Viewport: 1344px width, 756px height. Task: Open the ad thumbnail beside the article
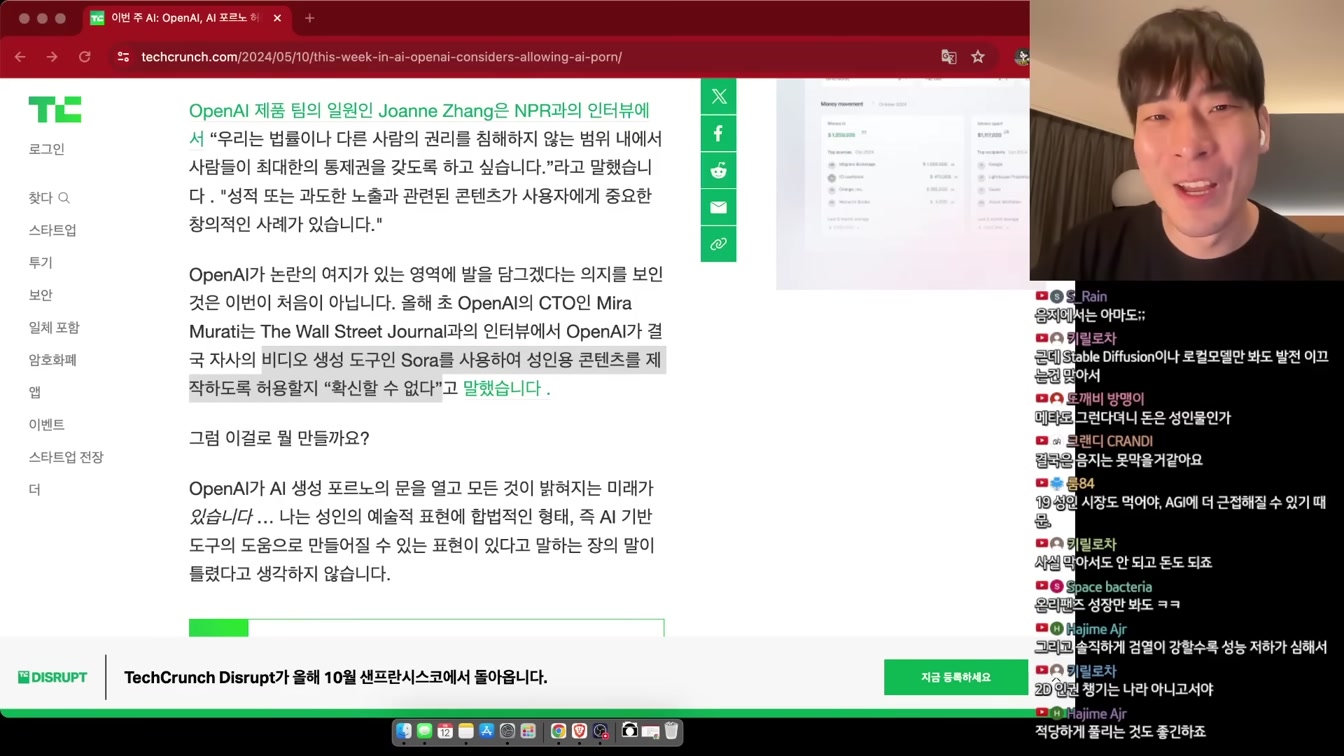(903, 184)
